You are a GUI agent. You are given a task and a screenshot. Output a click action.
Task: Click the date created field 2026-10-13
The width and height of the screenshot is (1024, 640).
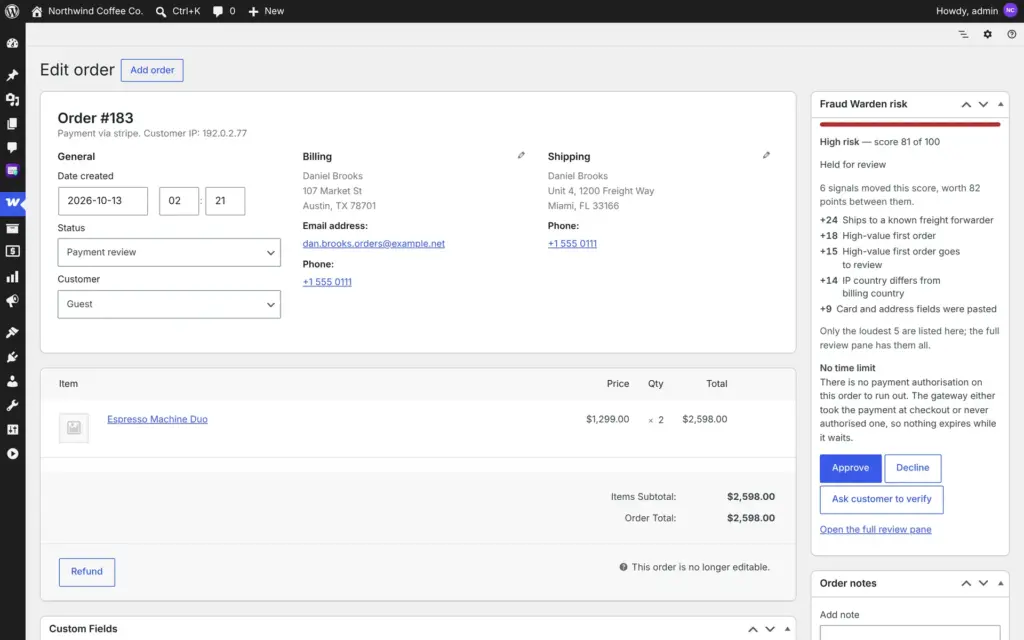tap(103, 201)
